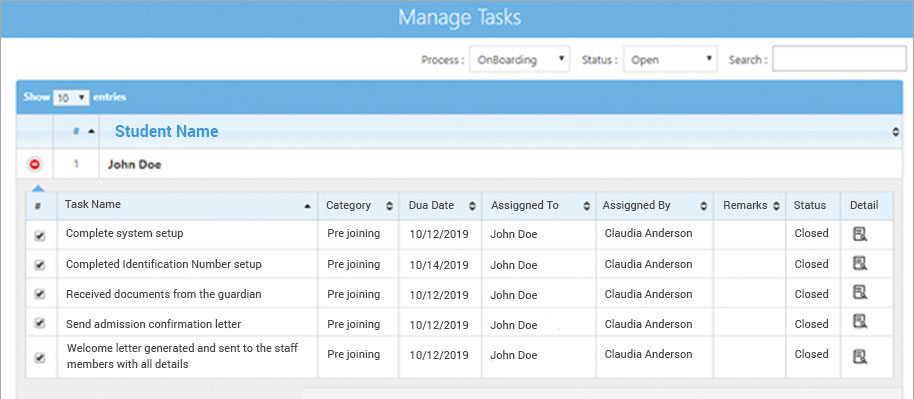Open detail icon for Received documents from the guardian
Screen dimensions: 914x399
[x=860, y=292]
